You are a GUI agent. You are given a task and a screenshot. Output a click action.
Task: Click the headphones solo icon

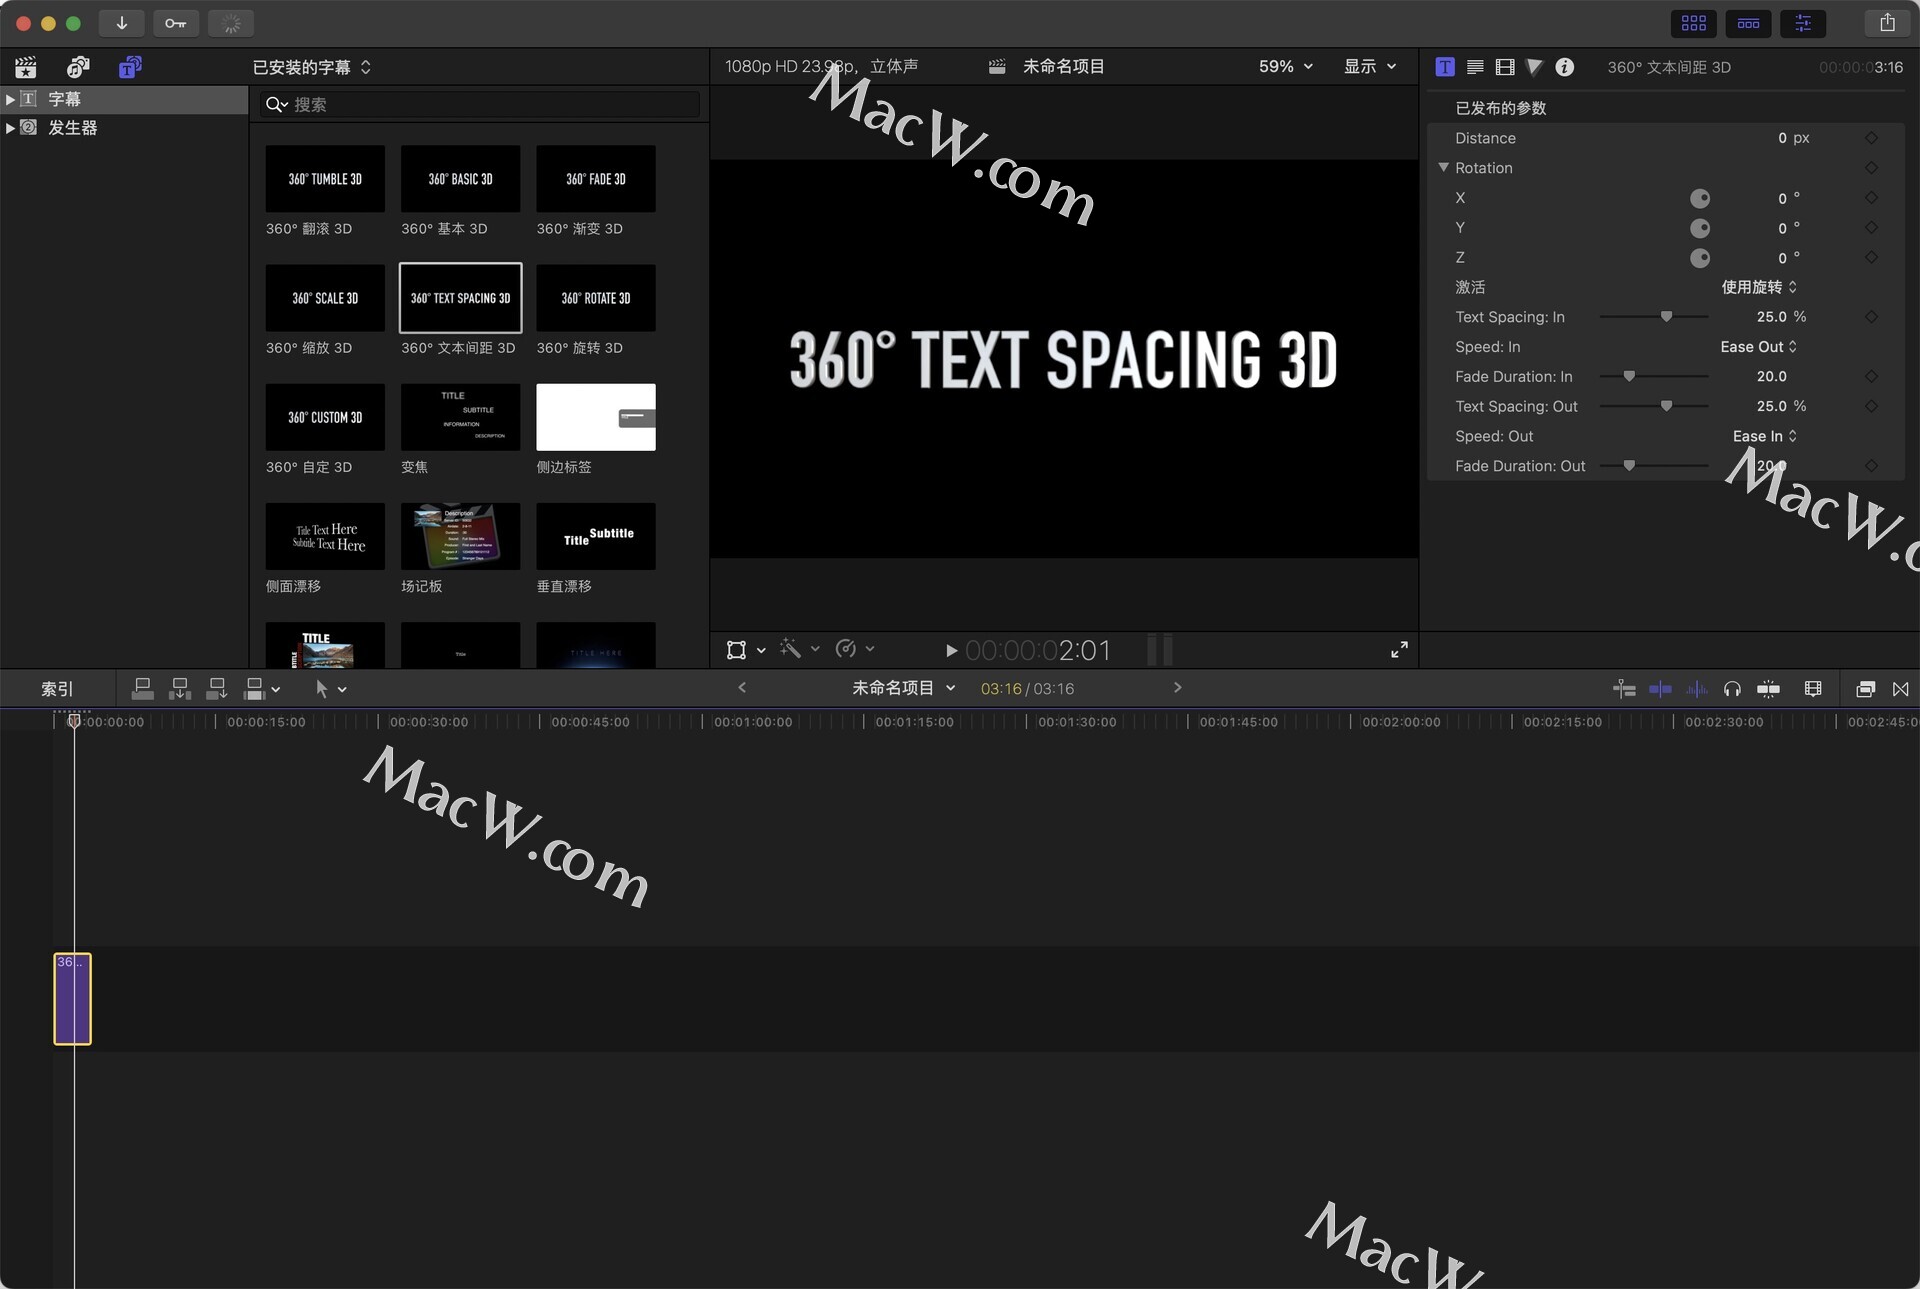[1732, 689]
